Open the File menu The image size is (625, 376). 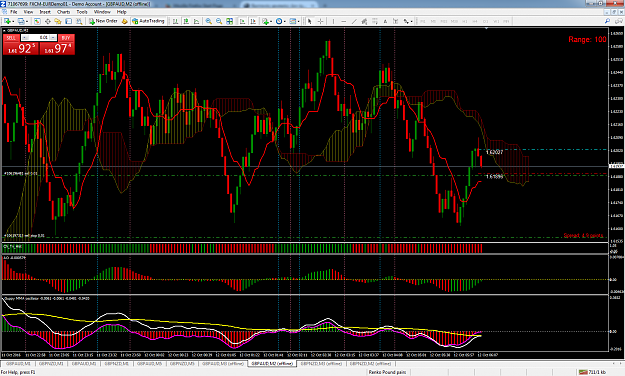pos(14,12)
